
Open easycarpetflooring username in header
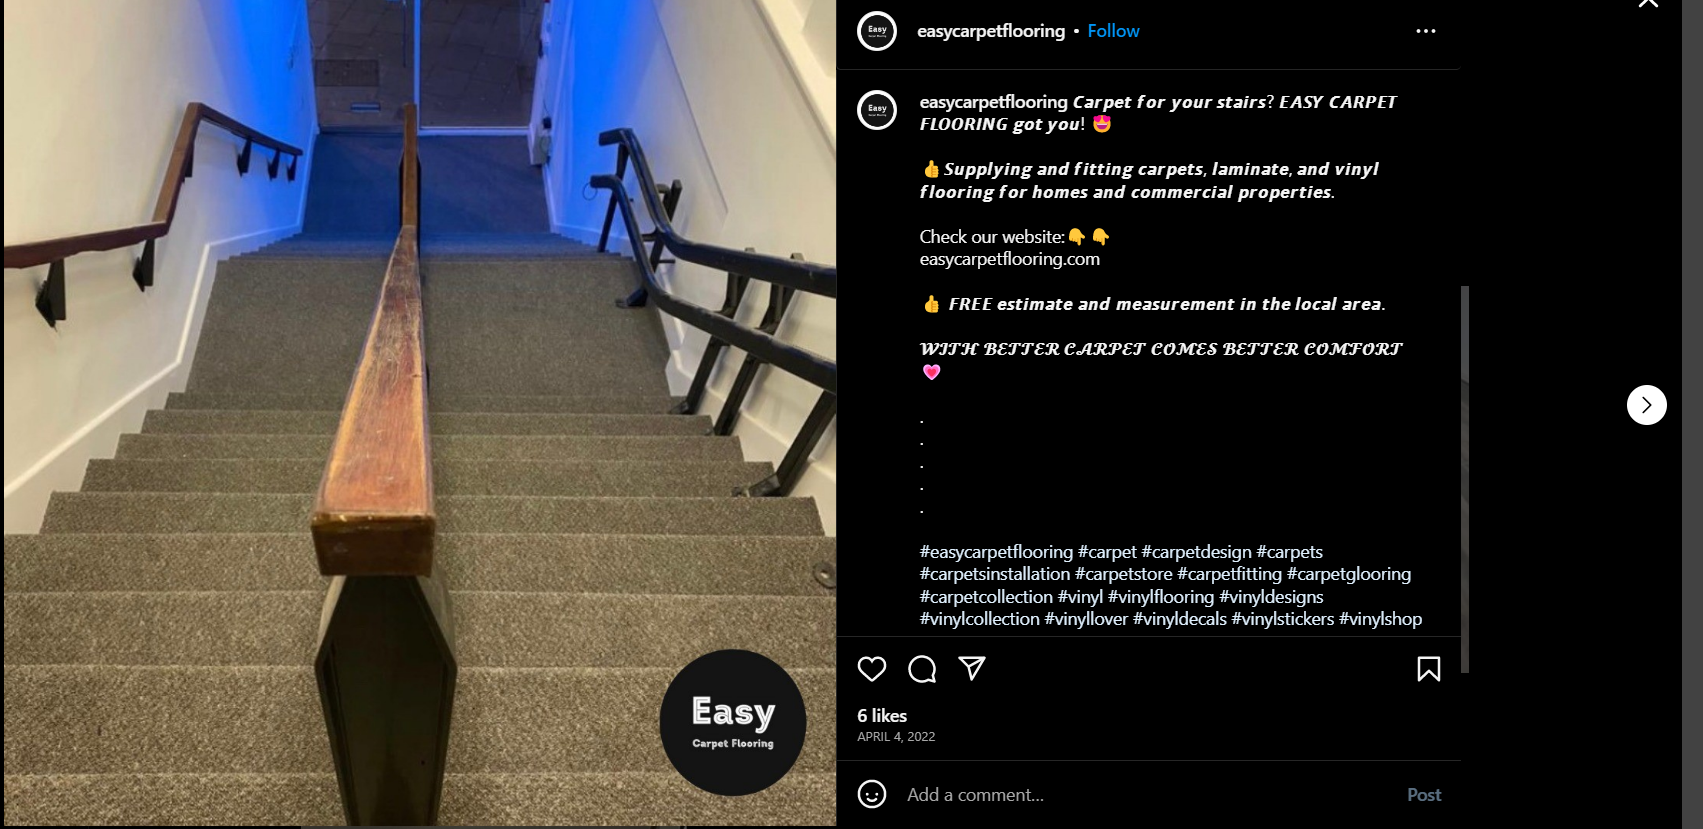pyautogui.click(x=991, y=31)
